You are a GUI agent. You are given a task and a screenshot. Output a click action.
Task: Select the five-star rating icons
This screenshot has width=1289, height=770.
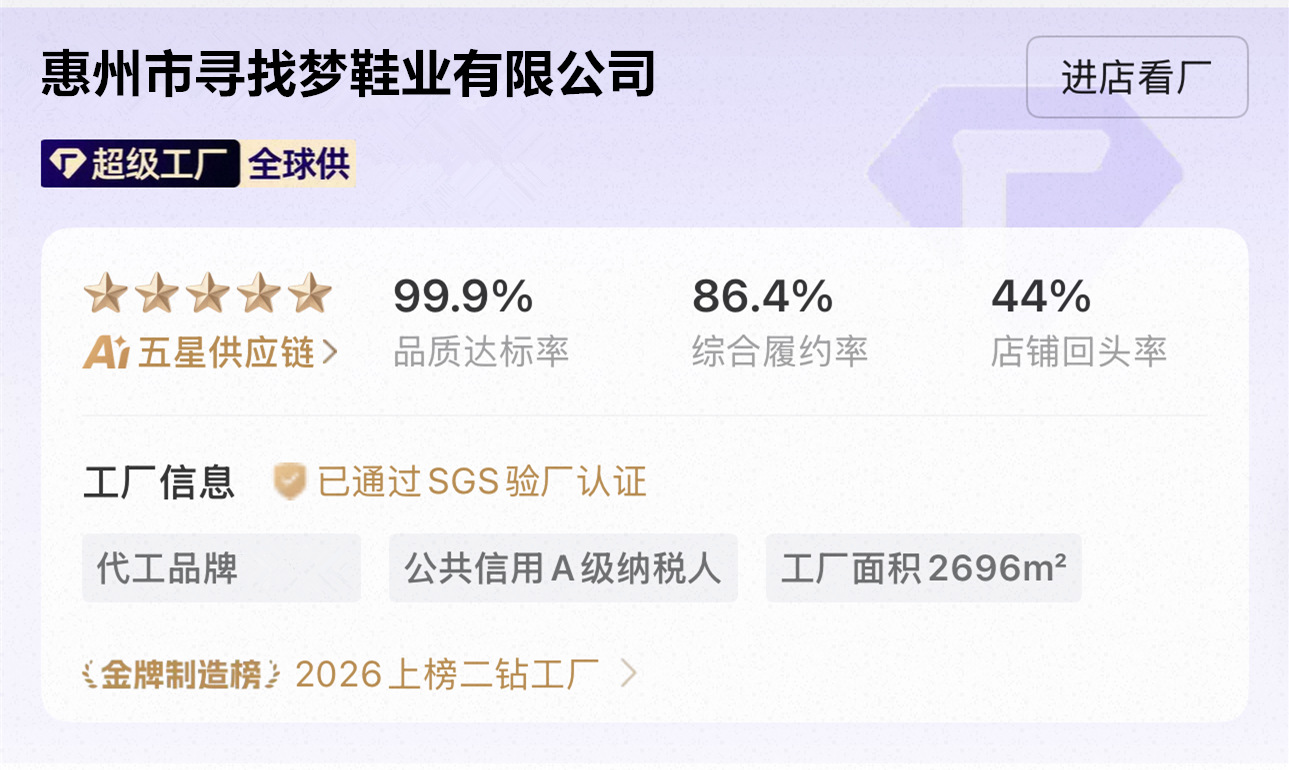coord(207,294)
